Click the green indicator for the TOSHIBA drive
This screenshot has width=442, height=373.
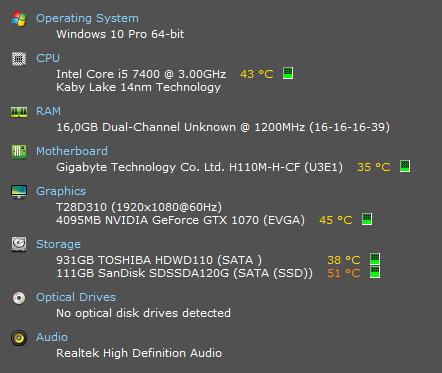pyautogui.click(x=375, y=259)
